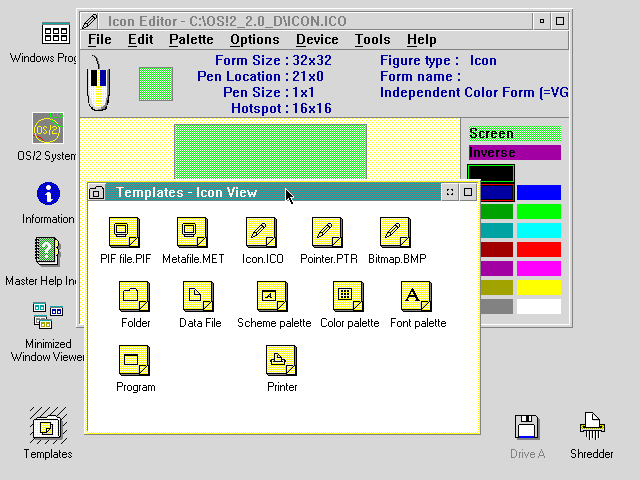Pick the dark blue color swatch
The width and height of the screenshot is (640, 480).
497,193
